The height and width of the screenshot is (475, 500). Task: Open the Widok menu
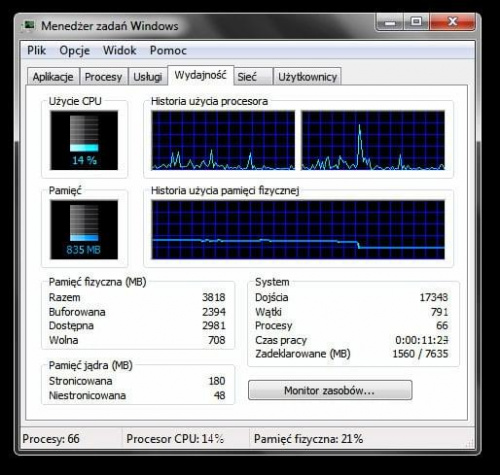pos(119,50)
